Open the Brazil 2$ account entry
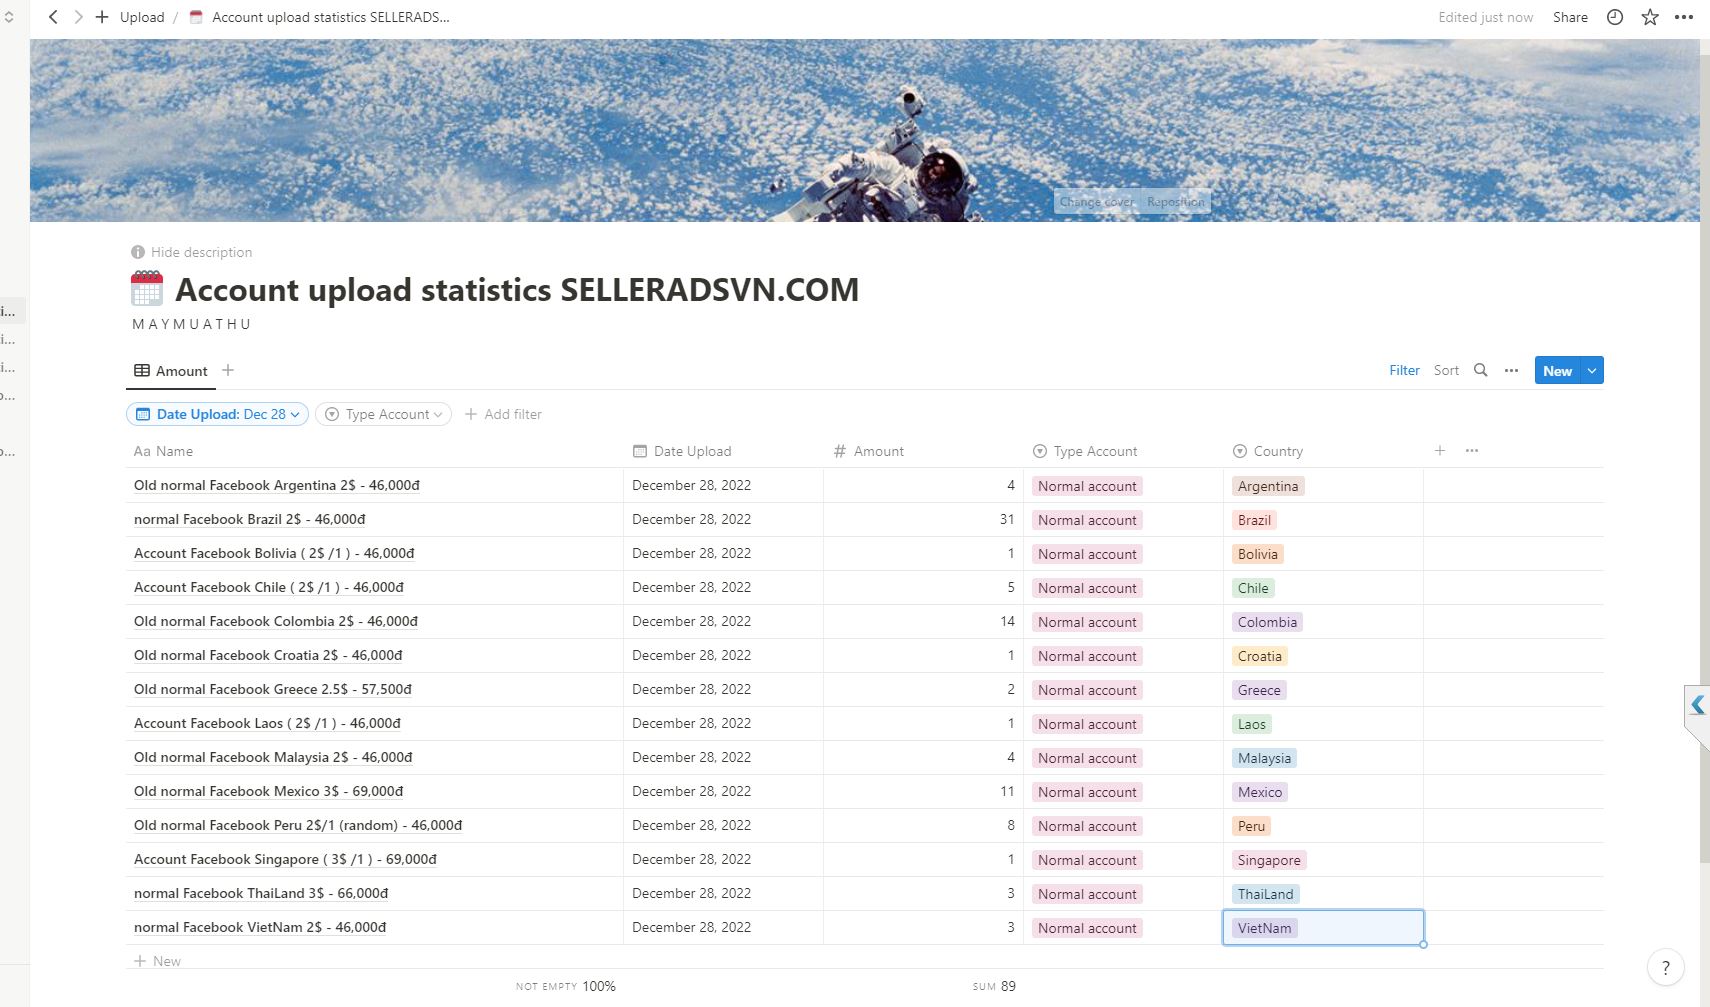The height and width of the screenshot is (1007, 1710). coord(250,519)
